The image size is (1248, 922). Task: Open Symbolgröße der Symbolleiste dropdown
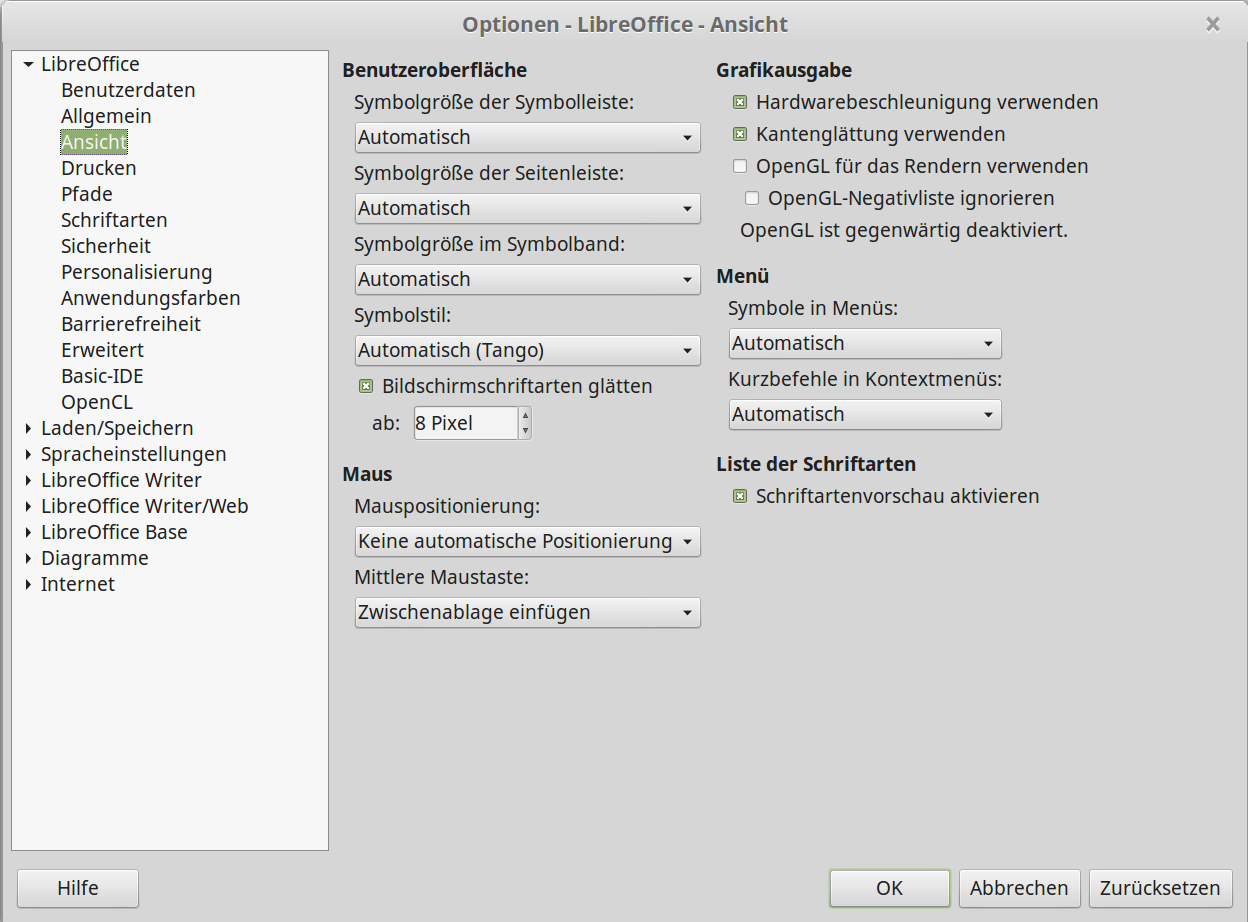(527, 137)
